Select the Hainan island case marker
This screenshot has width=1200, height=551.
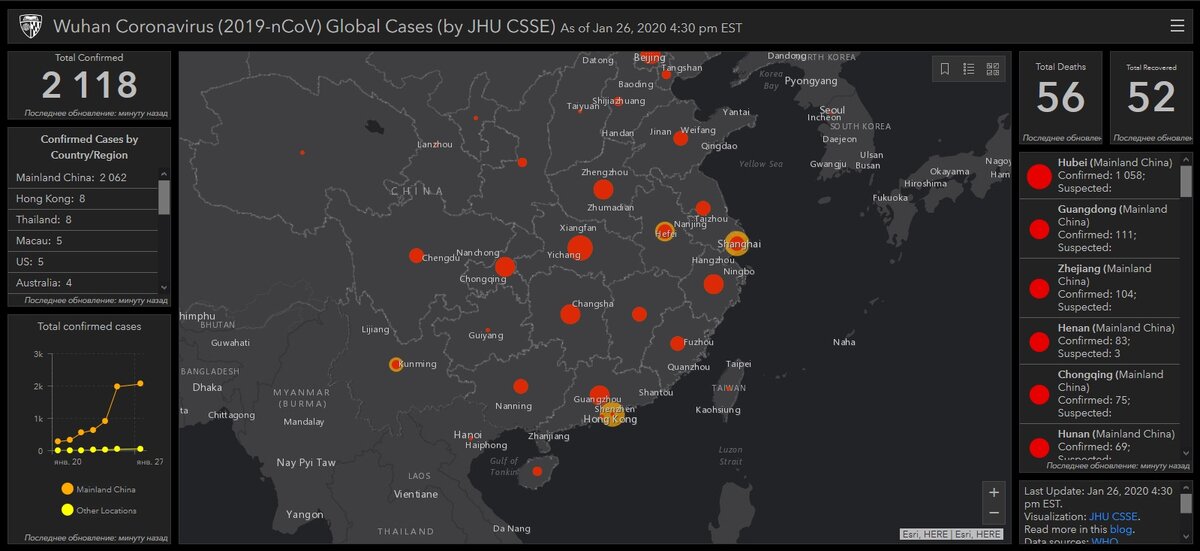[537, 471]
